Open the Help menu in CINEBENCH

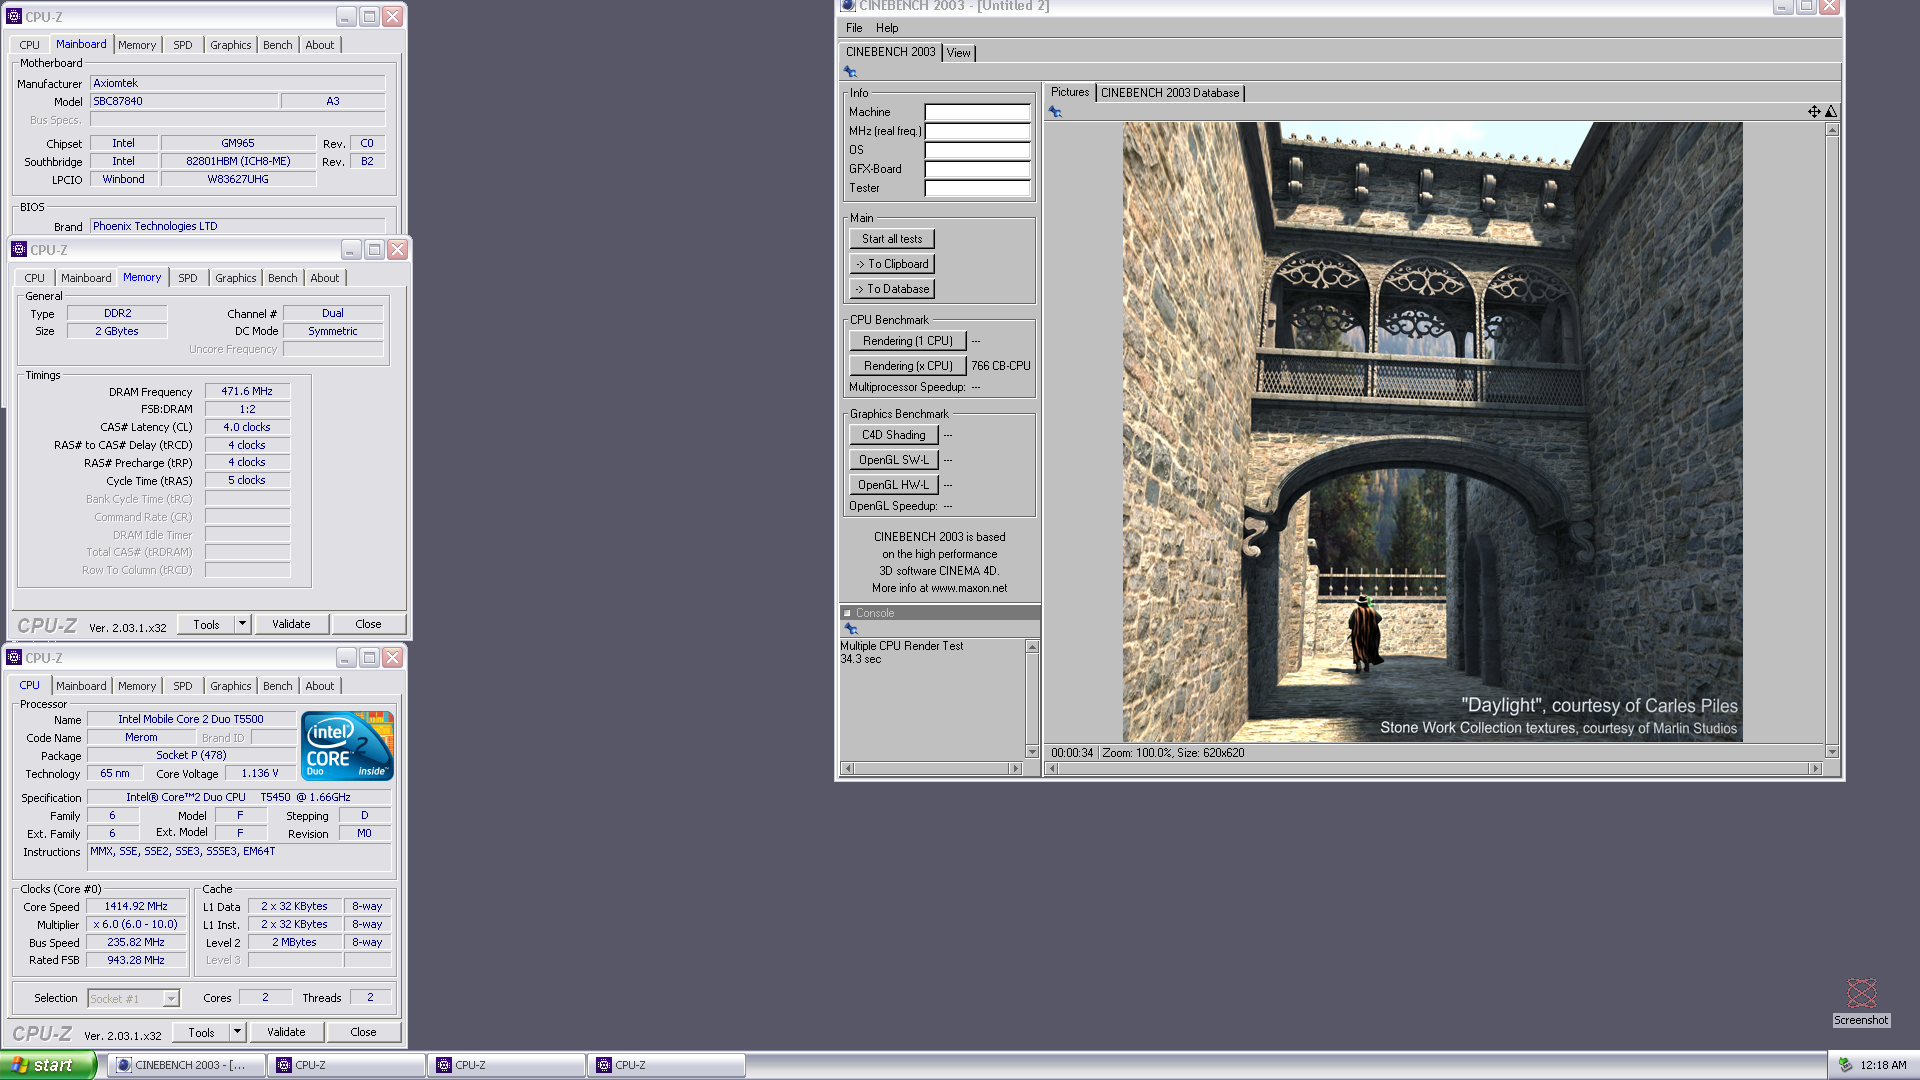(887, 28)
